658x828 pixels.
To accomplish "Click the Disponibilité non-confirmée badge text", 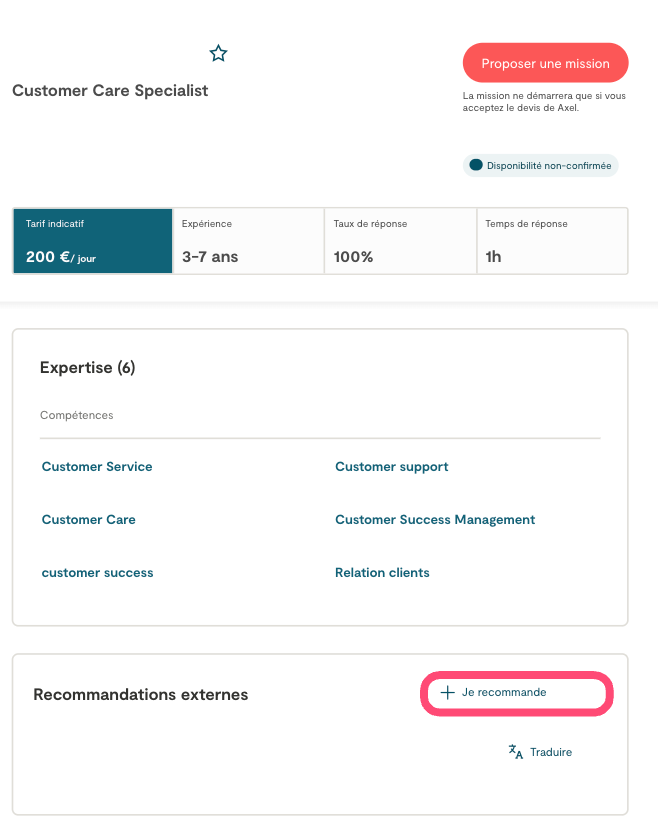I will pos(548,165).
